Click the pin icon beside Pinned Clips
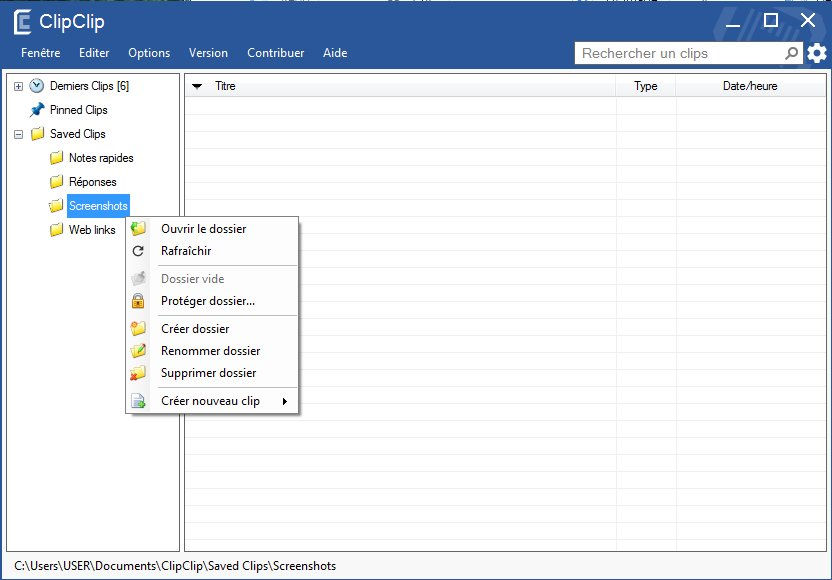 pos(37,110)
